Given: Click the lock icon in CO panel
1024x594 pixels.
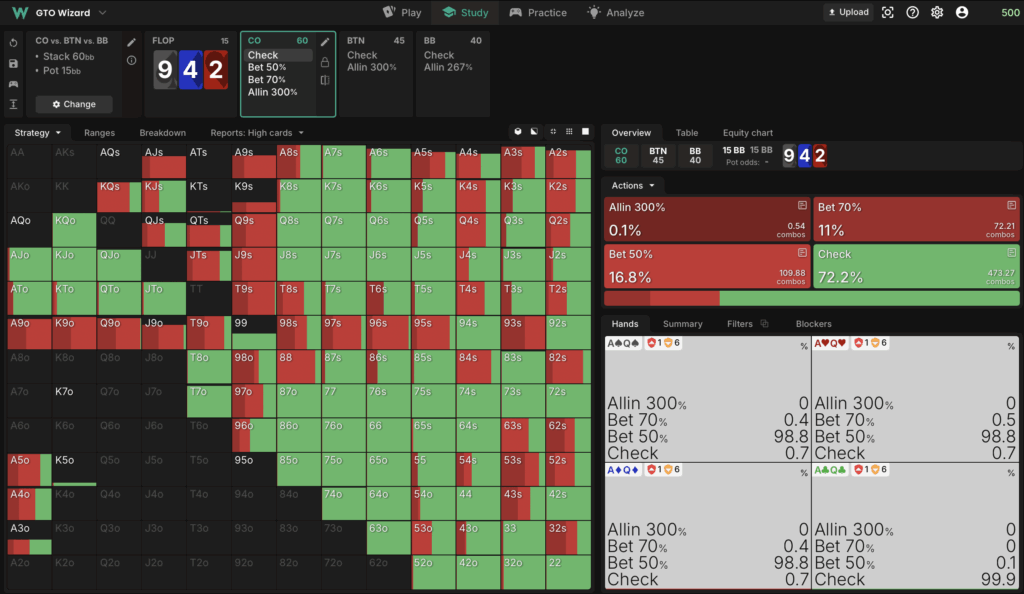Looking at the screenshot, I should (325, 61).
